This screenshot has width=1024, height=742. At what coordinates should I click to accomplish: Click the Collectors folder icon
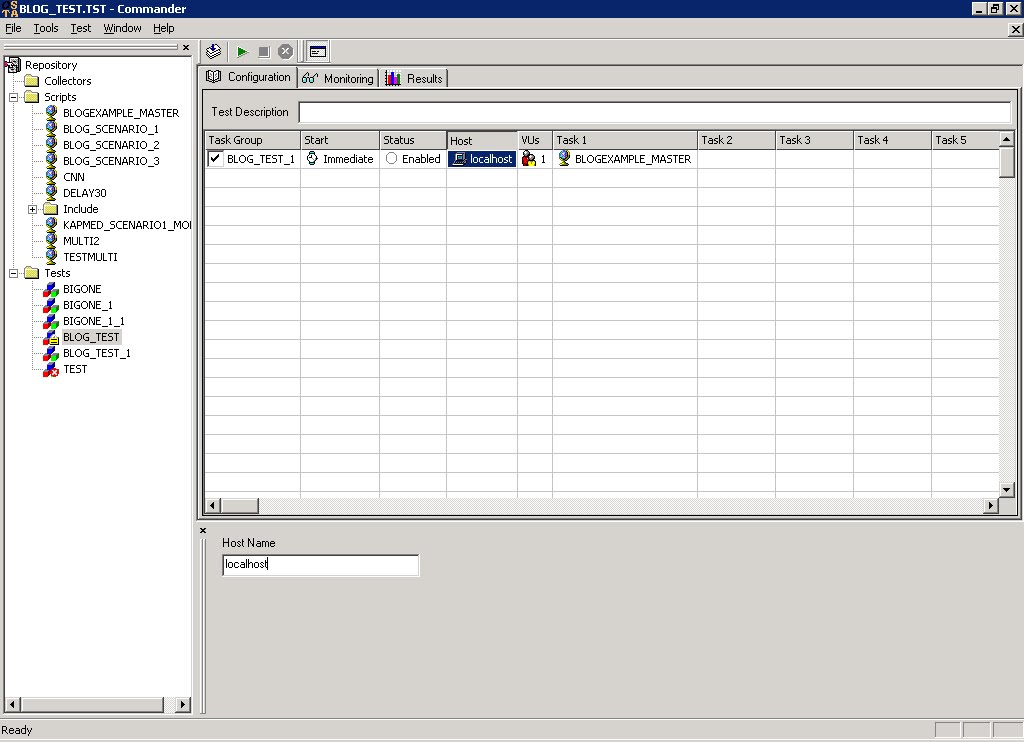click(31, 81)
